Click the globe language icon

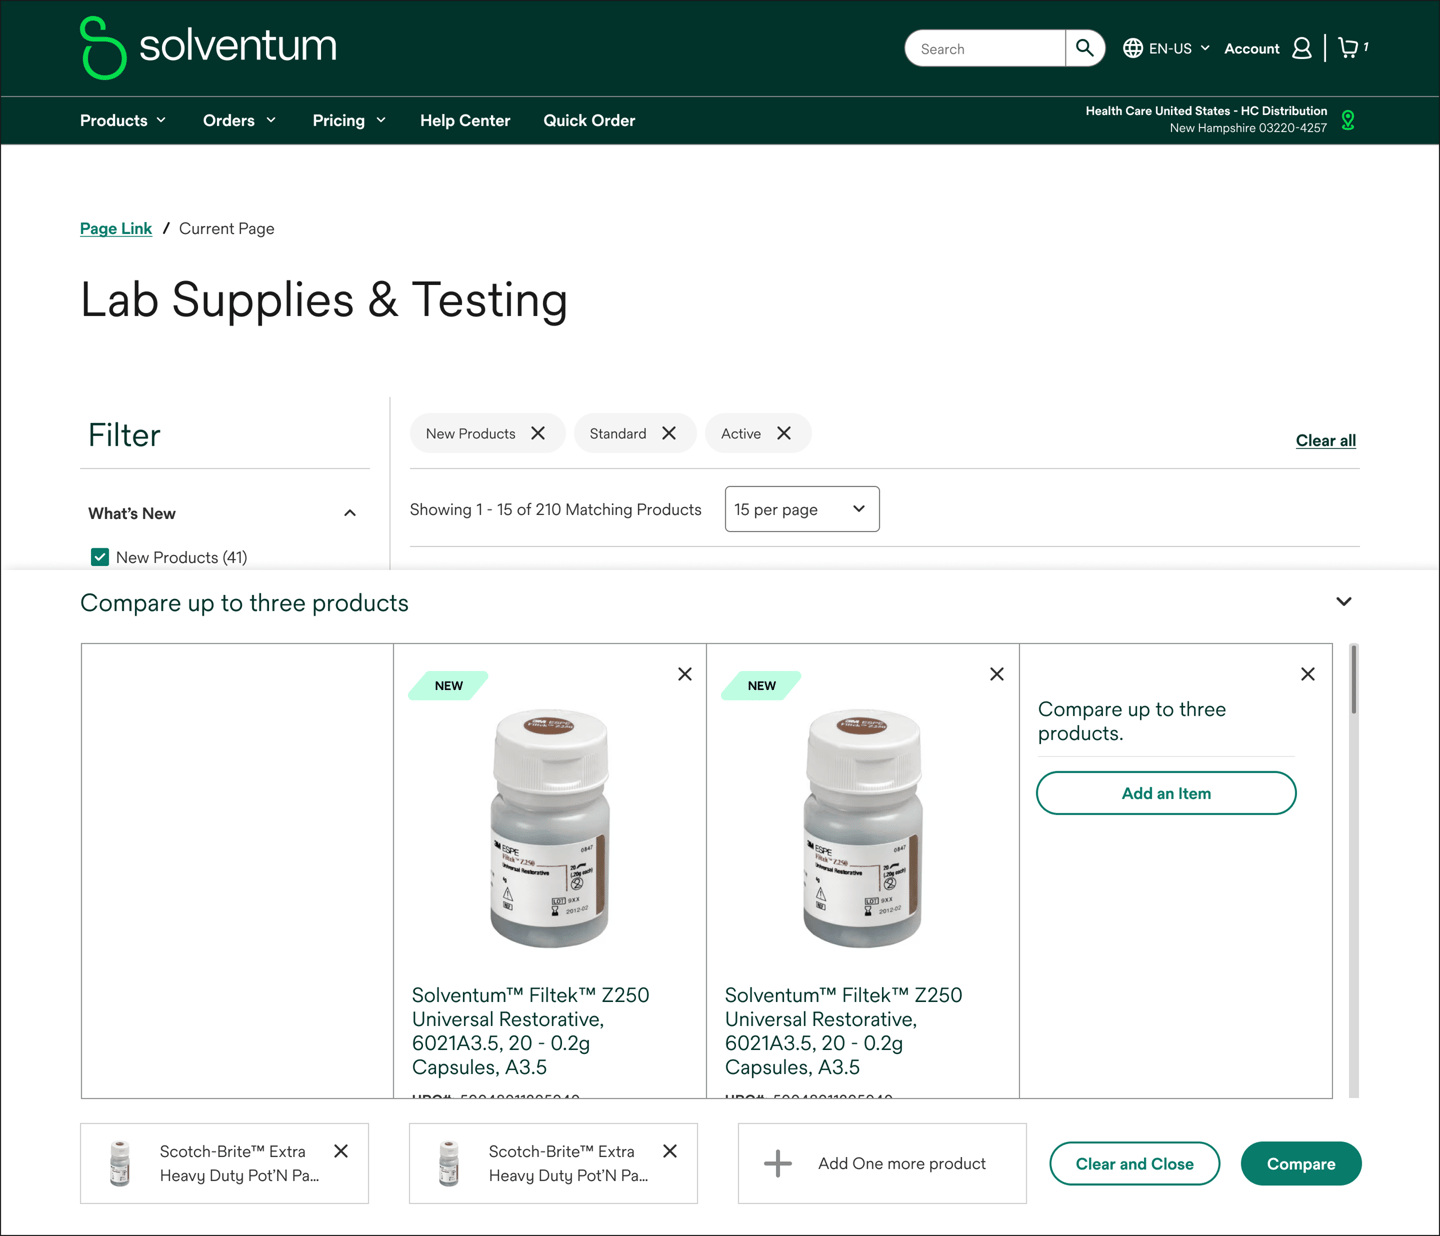coord(1133,48)
